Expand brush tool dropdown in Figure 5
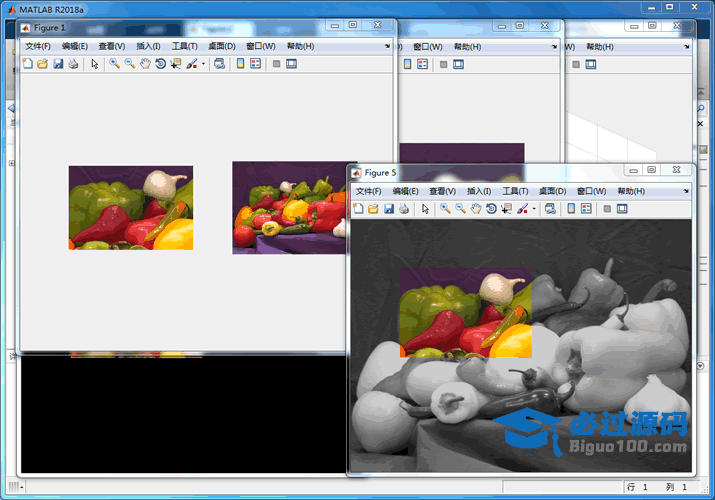The height and width of the screenshot is (500, 715). (x=534, y=209)
